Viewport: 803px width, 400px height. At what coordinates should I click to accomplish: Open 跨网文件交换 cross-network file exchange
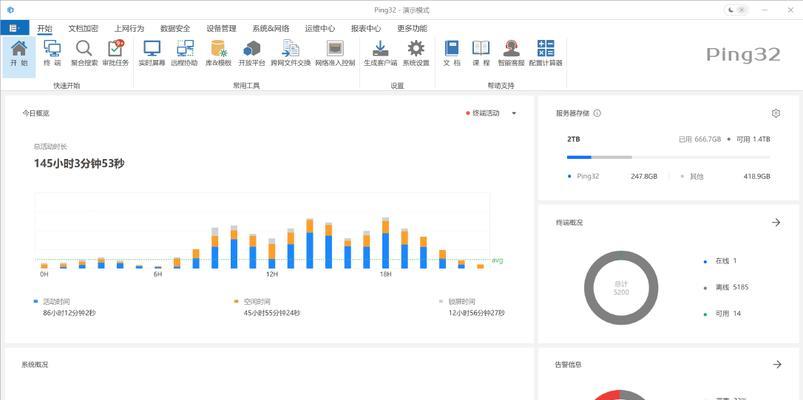tap(291, 53)
